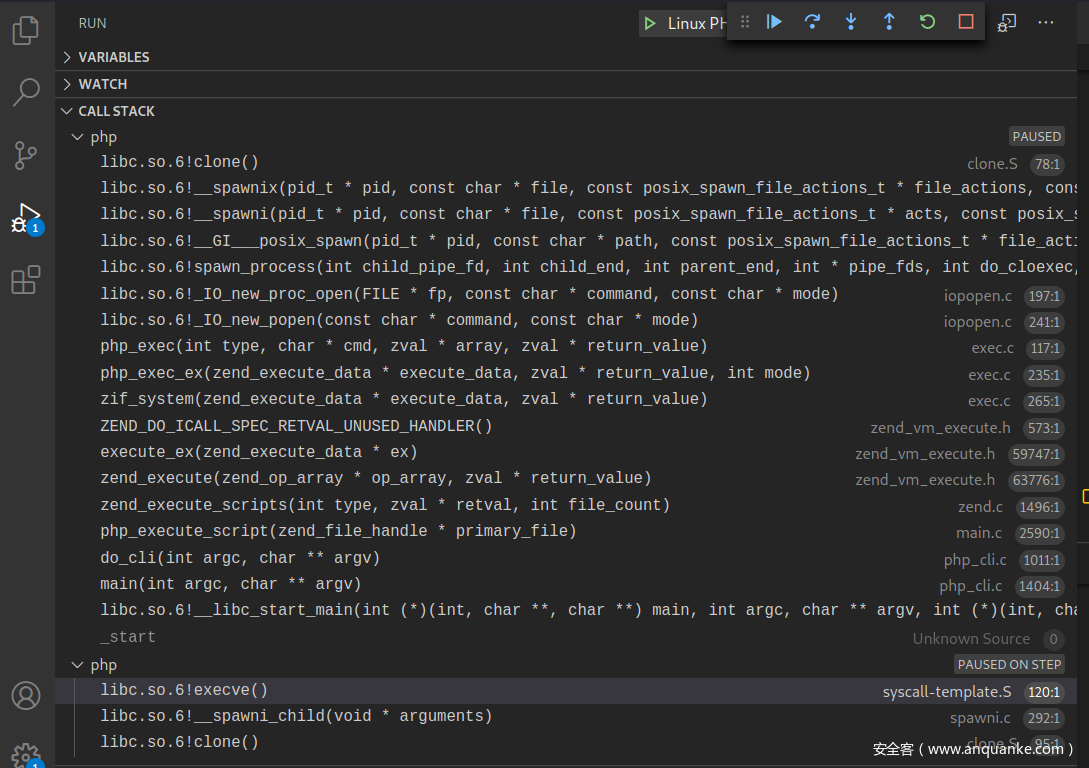
Task: Click the Step Out debug button
Action: click(888, 22)
